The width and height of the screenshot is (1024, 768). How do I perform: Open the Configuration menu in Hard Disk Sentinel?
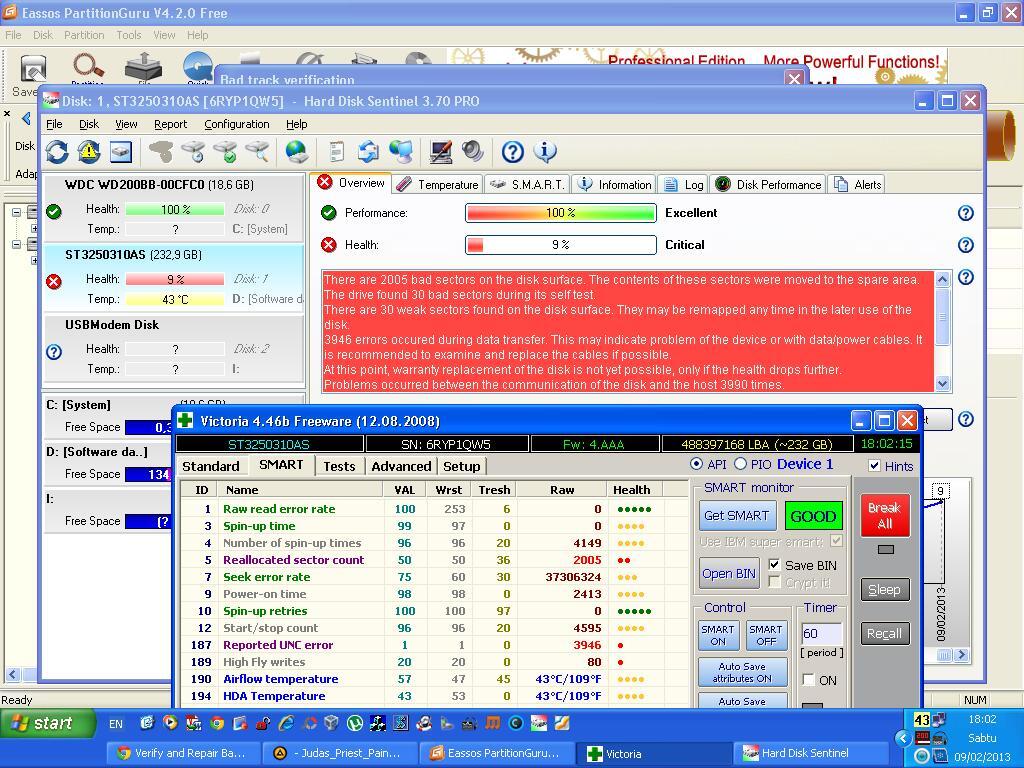tap(236, 124)
